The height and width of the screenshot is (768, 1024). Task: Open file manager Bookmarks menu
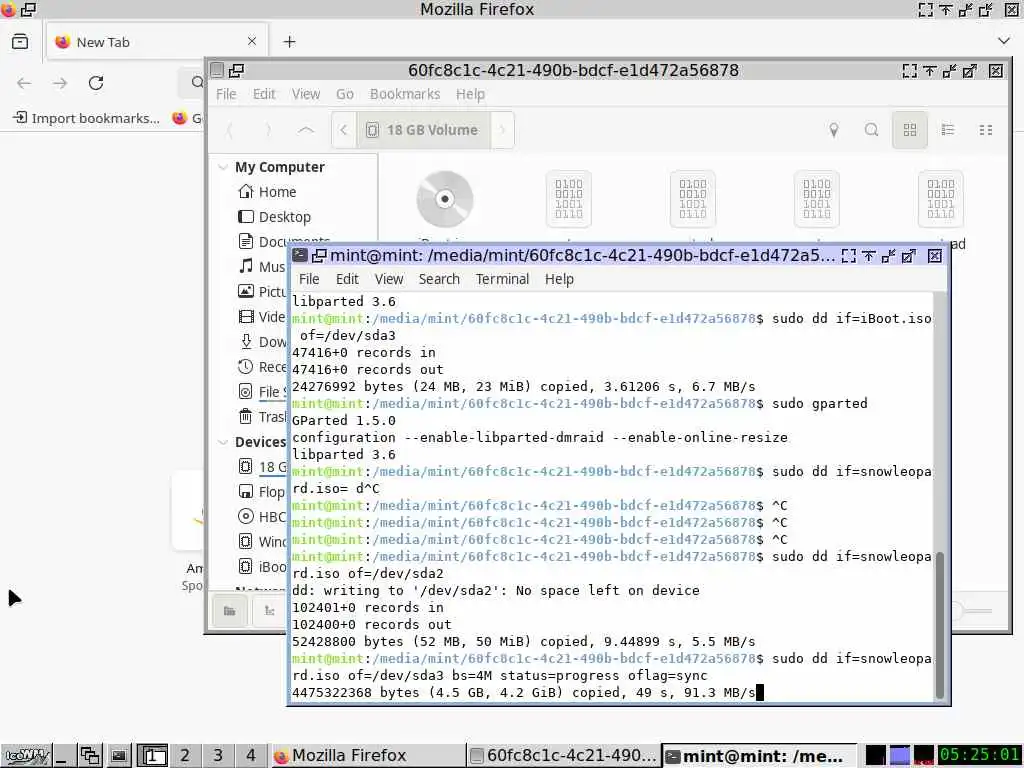point(405,94)
